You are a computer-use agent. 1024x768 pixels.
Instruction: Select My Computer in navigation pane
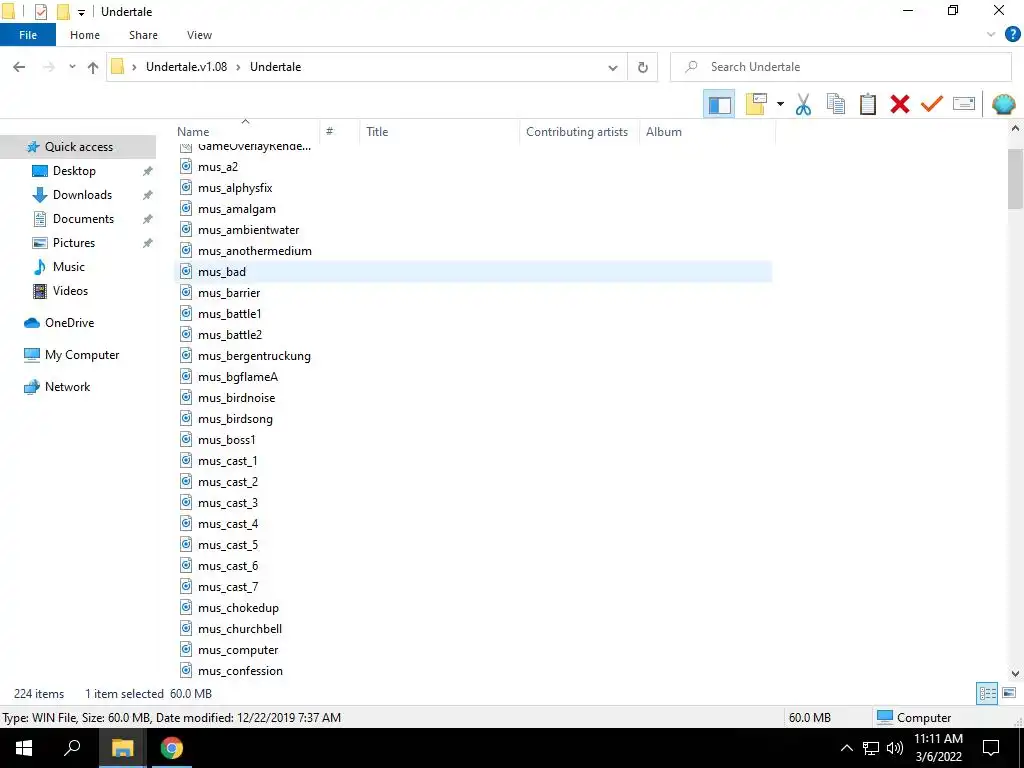point(82,355)
